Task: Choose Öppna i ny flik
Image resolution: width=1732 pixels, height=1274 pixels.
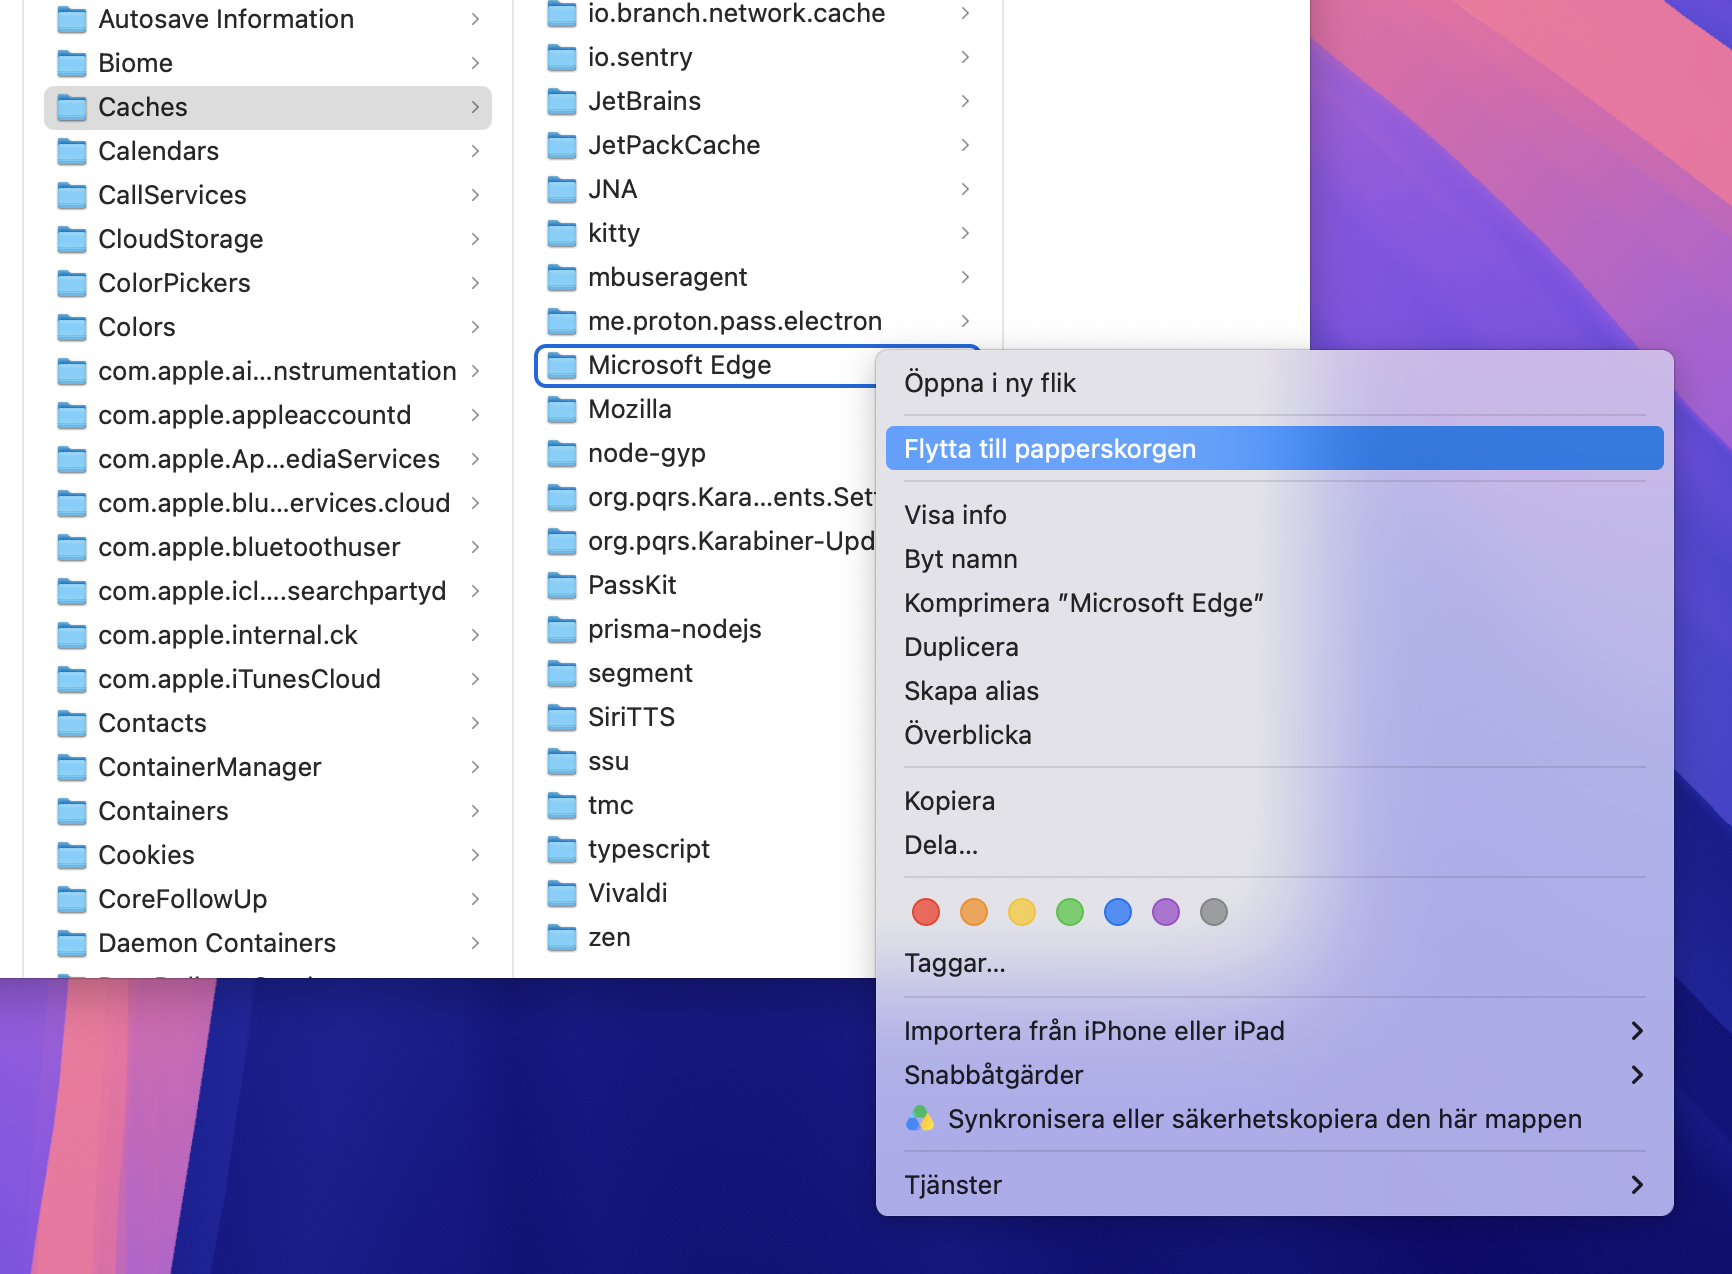Action: click(1275, 383)
